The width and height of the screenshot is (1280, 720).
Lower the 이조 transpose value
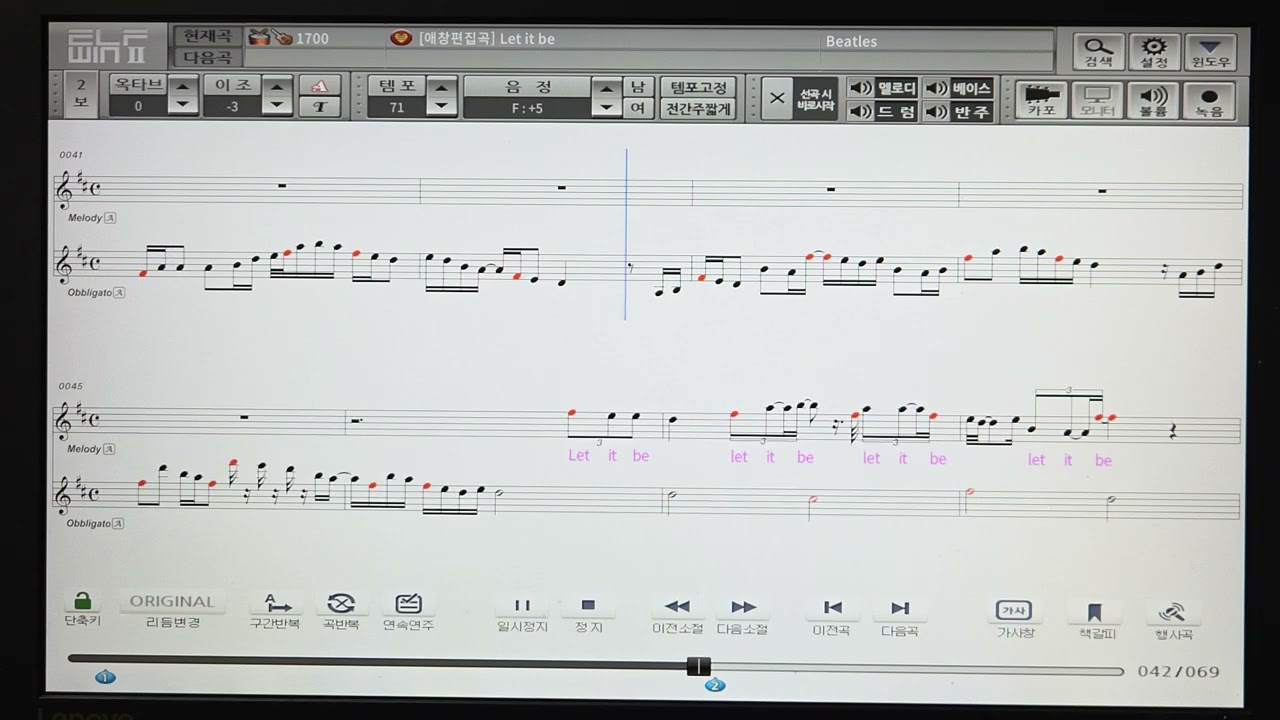click(x=277, y=107)
